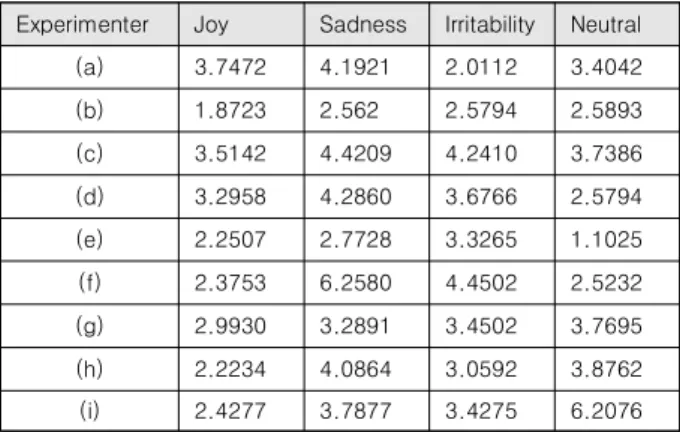The height and width of the screenshot is (432, 680).
Task: Select the Neutral value 2.5794 for (d)
Action: [606, 196]
